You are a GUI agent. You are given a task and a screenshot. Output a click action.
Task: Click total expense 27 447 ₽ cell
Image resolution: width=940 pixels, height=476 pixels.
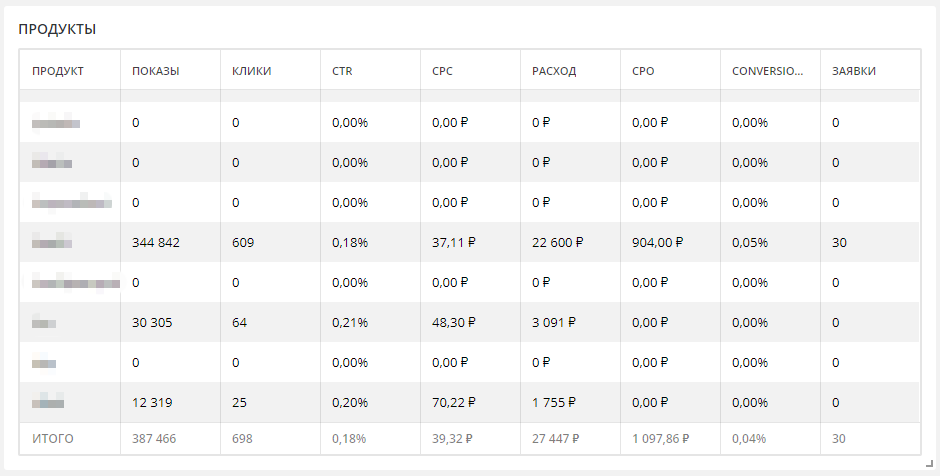pyautogui.click(x=555, y=439)
